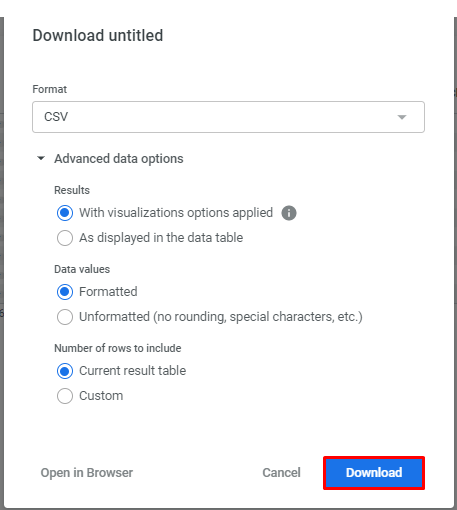Click Number of rows to include heading
This screenshot has width=457, height=510.
tap(118, 348)
